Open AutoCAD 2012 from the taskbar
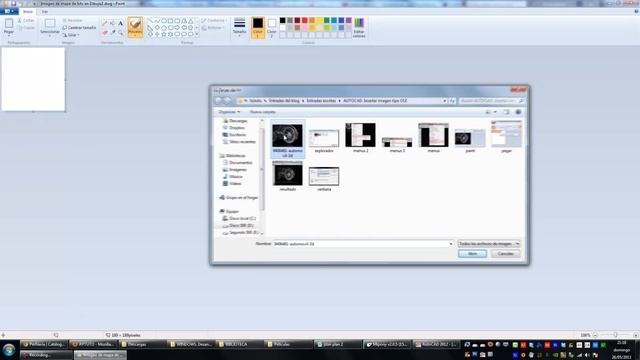Image resolution: width=640 pixels, height=360 pixels. (x=436, y=344)
